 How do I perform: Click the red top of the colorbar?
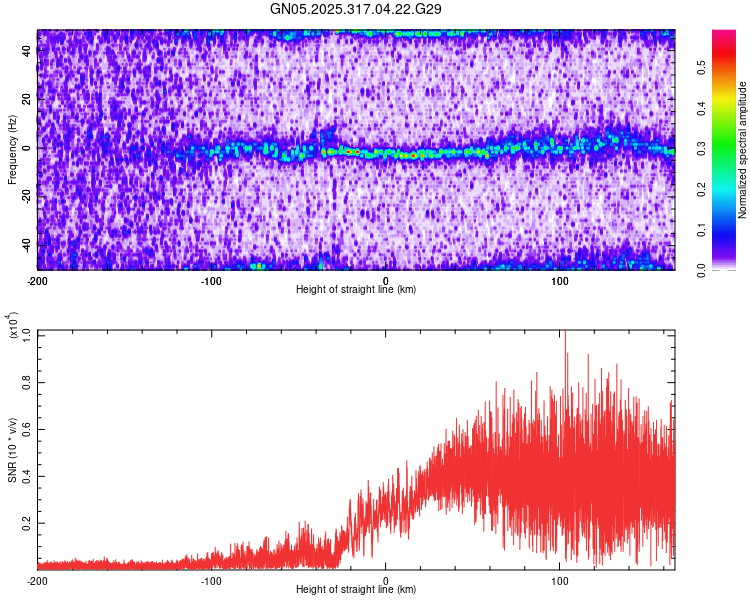pyautogui.click(x=723, y=38)
